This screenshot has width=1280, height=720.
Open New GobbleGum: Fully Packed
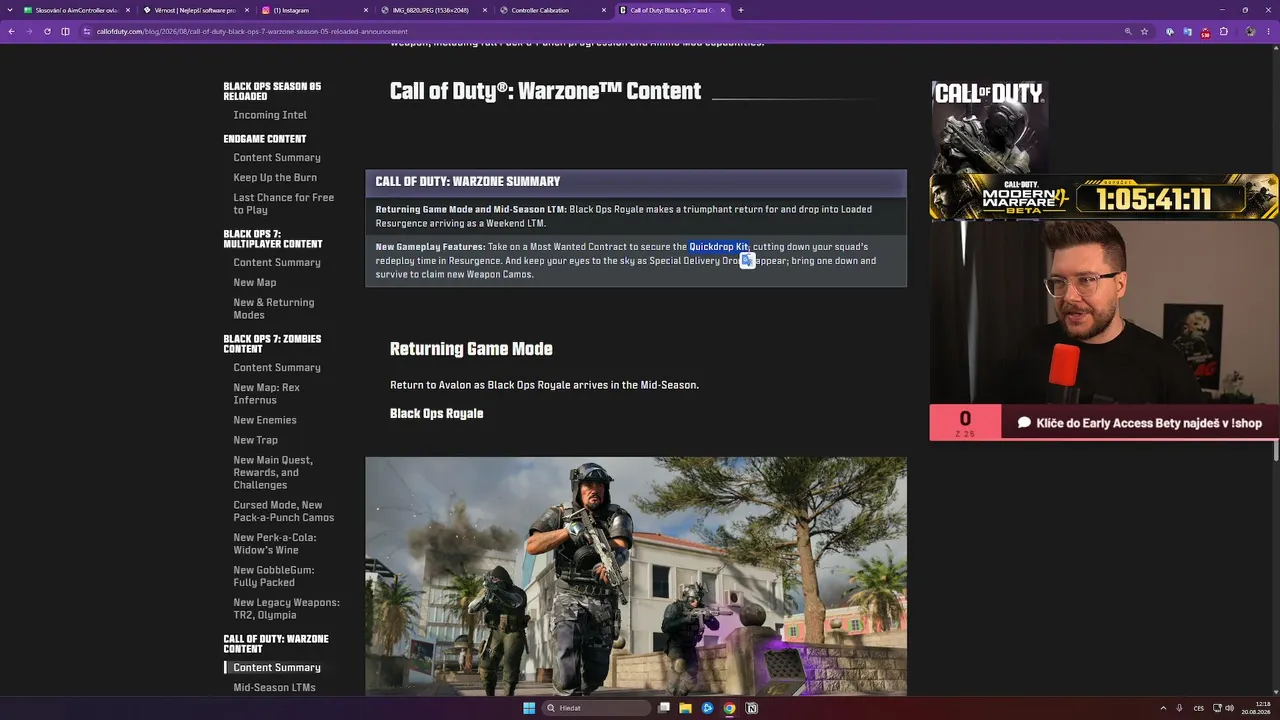274,576
